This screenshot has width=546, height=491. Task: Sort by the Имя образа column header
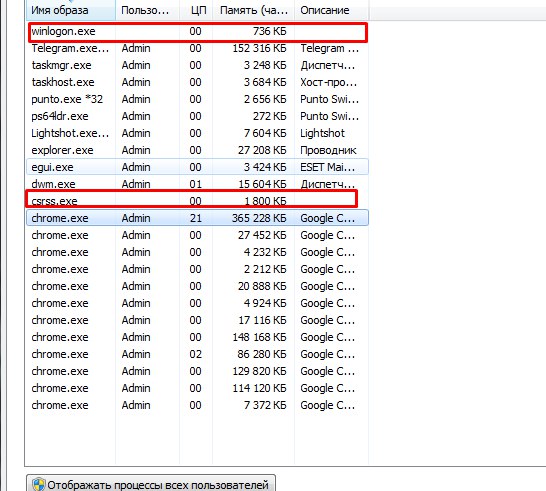[x=71, y=10]
